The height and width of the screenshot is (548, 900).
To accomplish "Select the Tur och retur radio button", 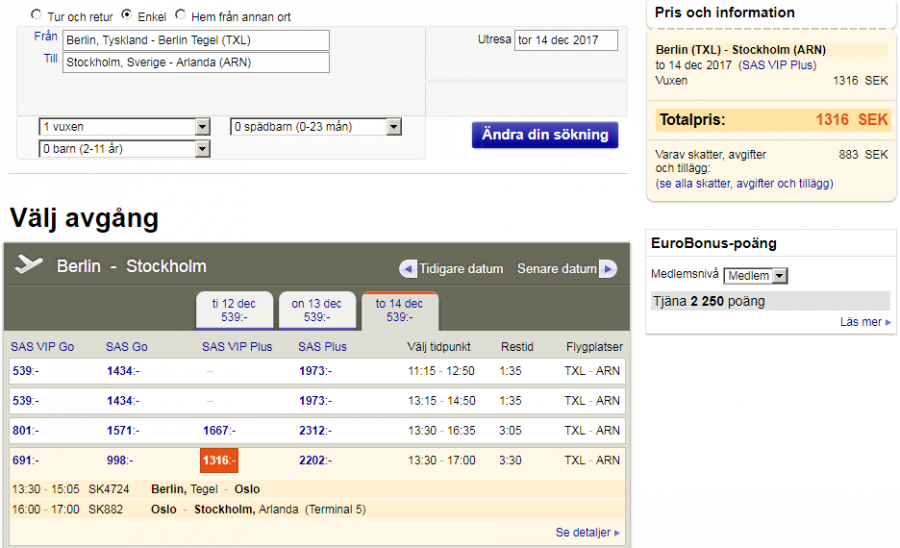I will pos(37,16).
